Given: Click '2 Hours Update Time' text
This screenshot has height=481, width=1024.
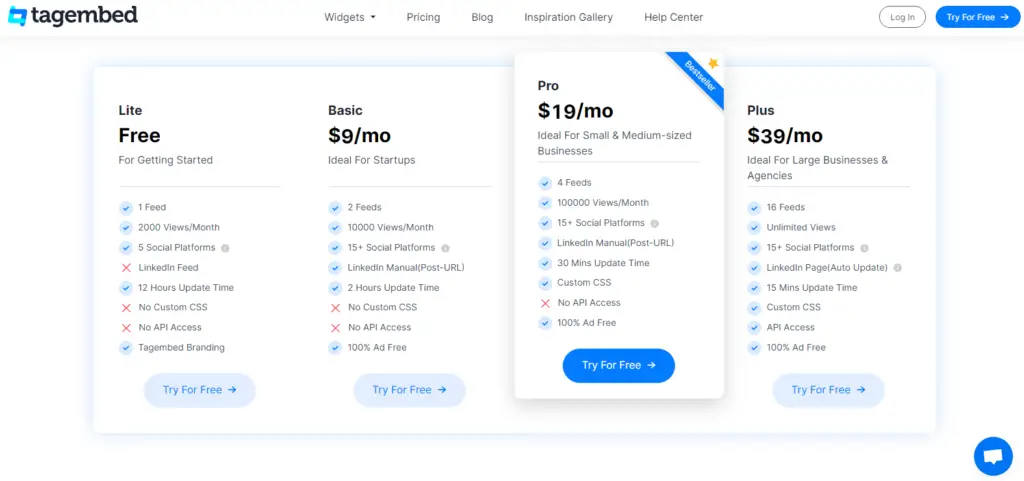Looking at the screenshot, I should 393,288.
